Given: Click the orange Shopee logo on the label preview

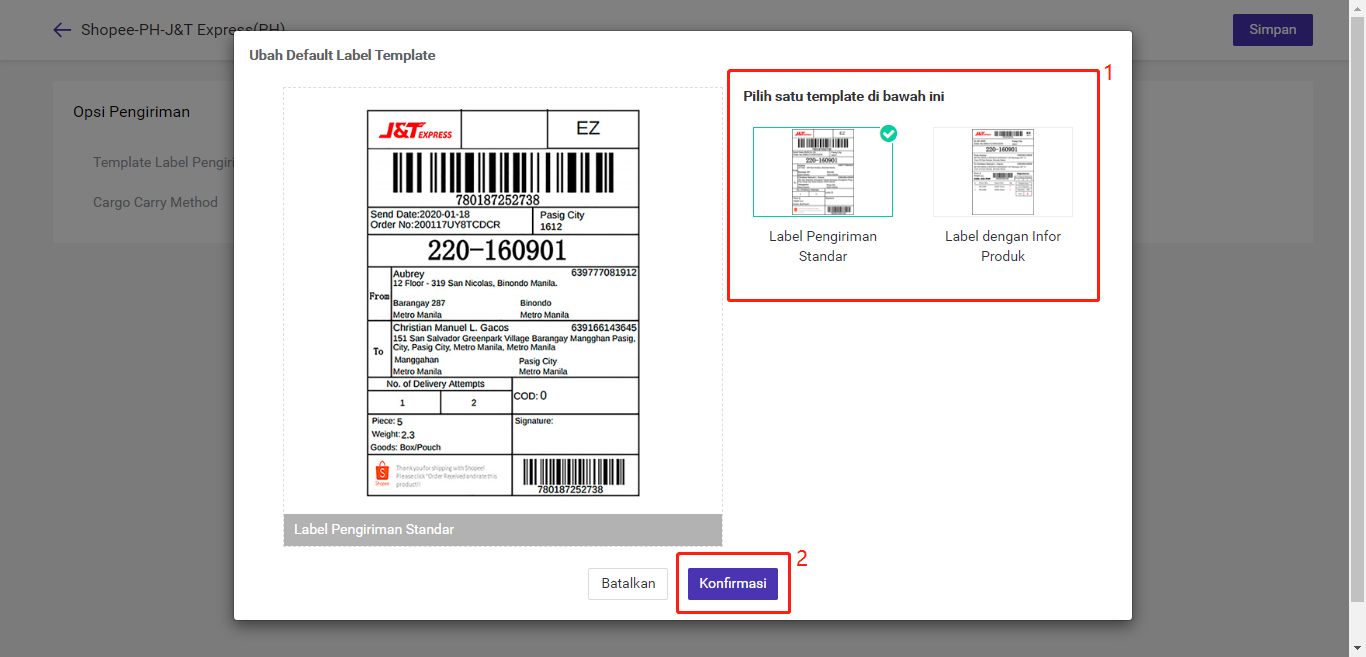Looking at the screenshot, I should (x=382, y=474).
